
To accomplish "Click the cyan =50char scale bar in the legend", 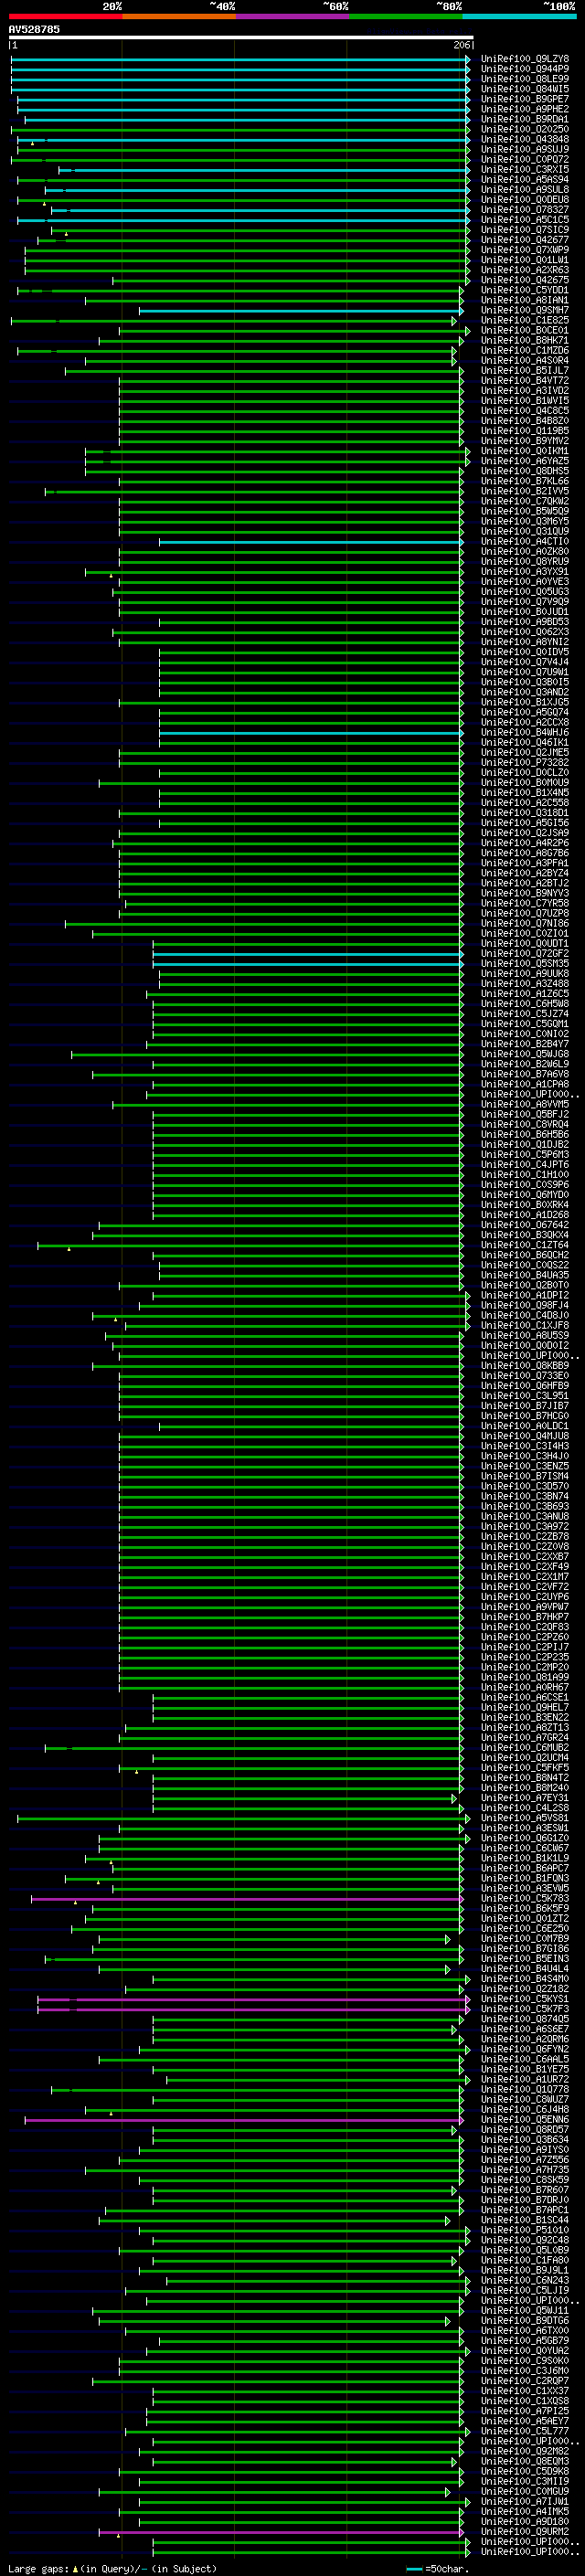I will click(414, 2569).
